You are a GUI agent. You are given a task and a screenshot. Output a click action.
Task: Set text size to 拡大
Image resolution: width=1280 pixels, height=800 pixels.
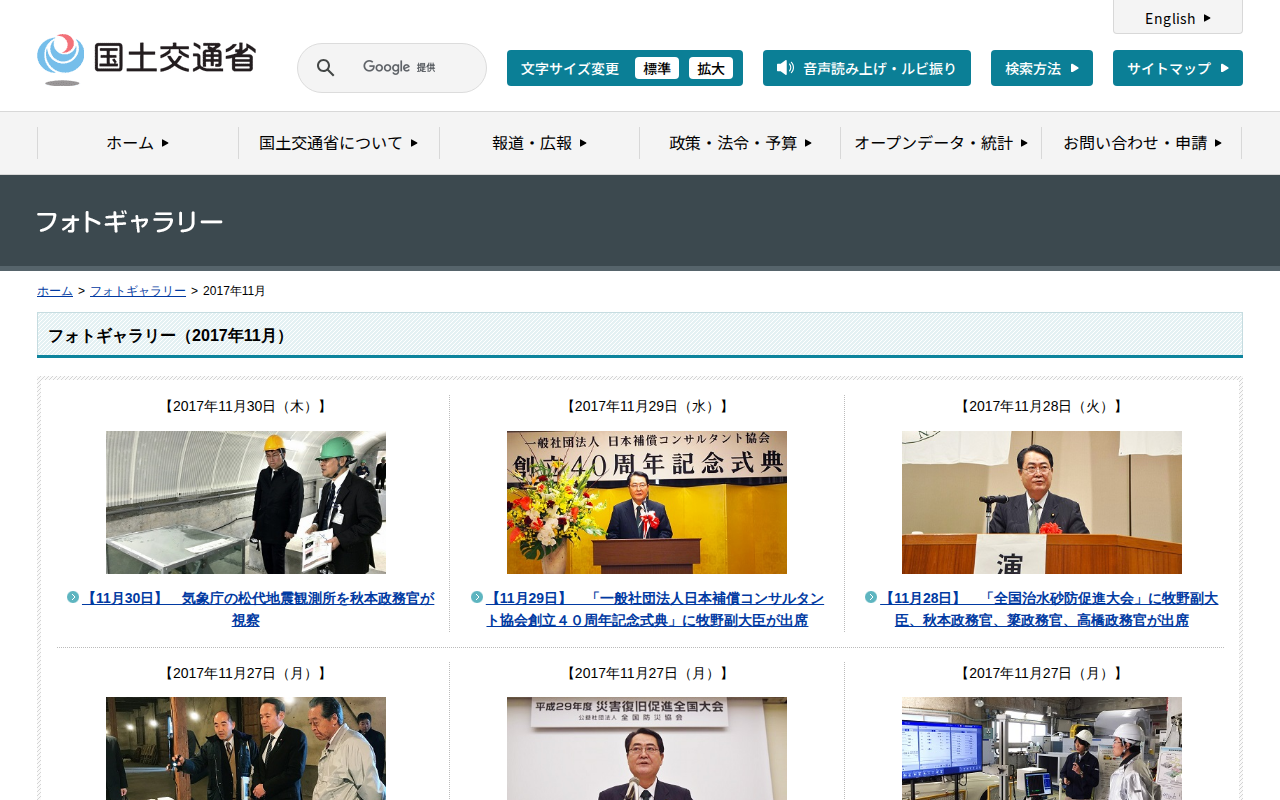click(711, 68)
